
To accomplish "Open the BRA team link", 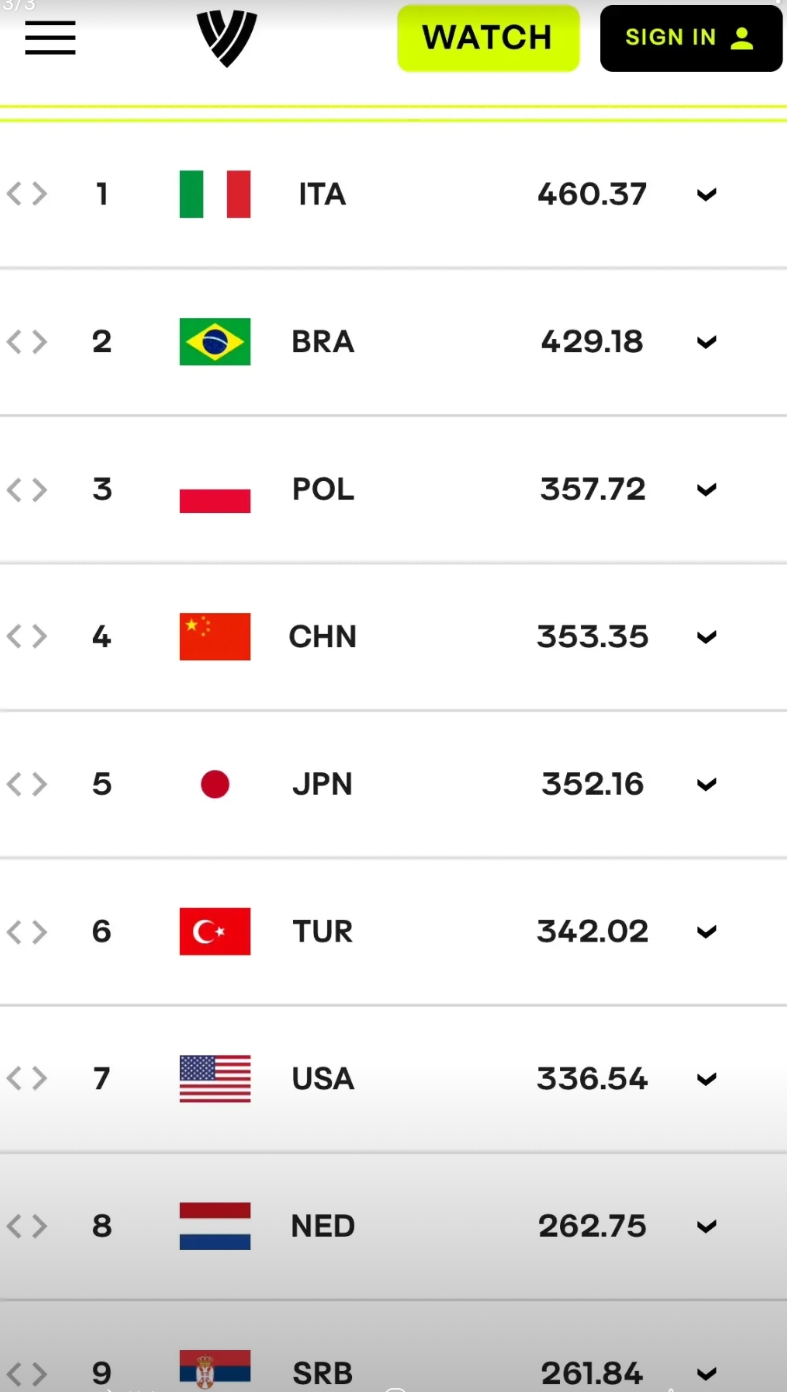I will pos(323,342).
